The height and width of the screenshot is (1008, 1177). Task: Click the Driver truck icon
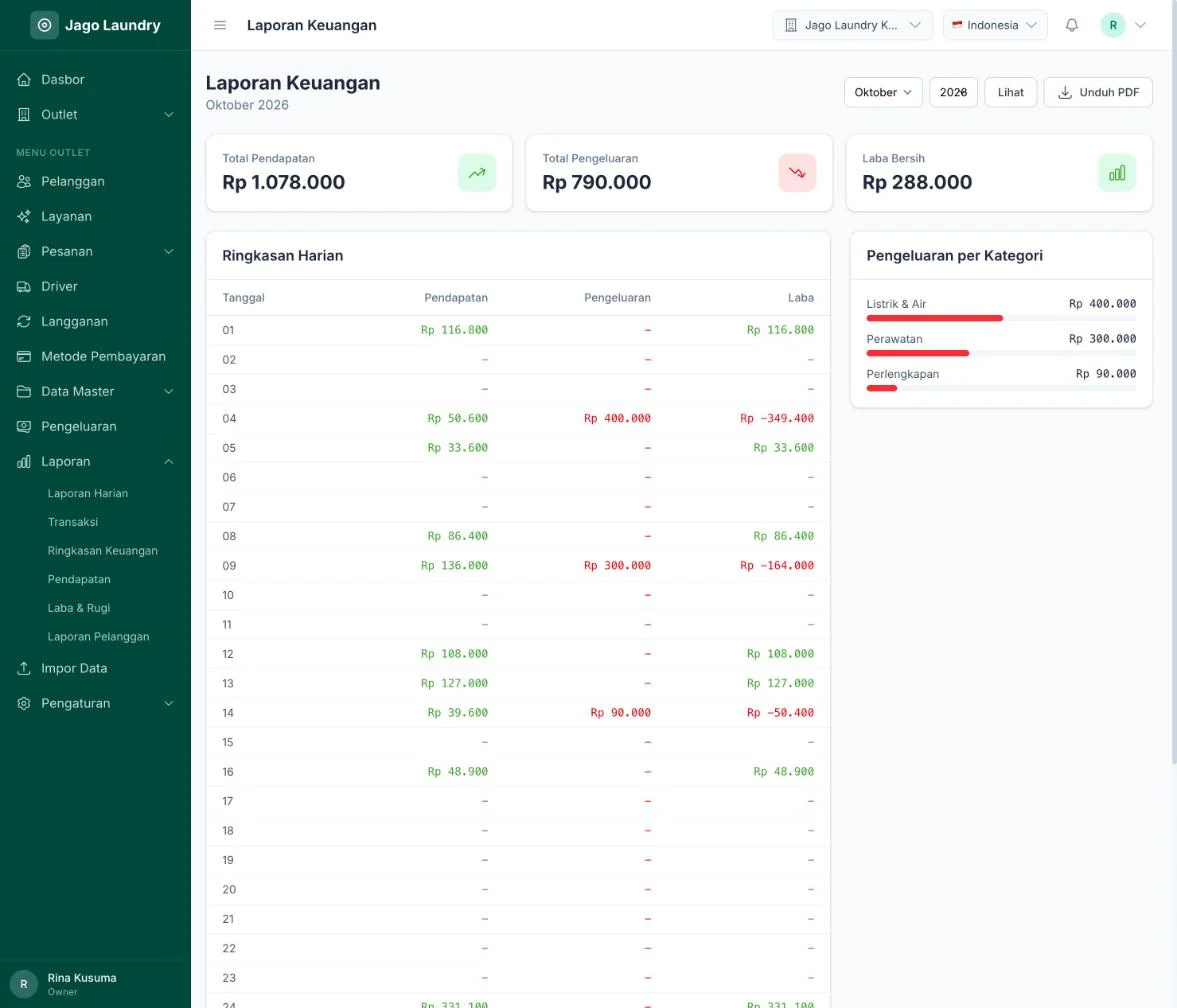point(24,287)
